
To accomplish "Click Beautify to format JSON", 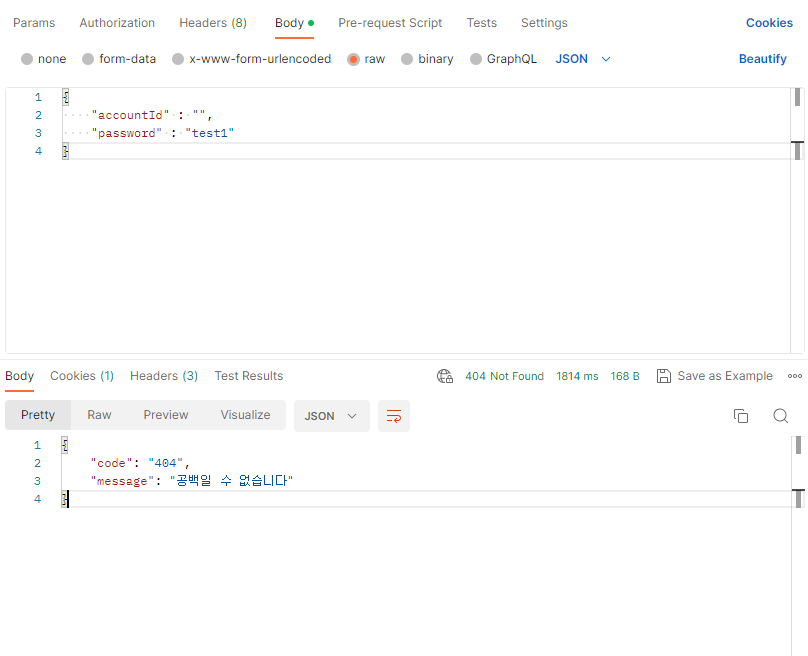I will [x=763, y=59].
